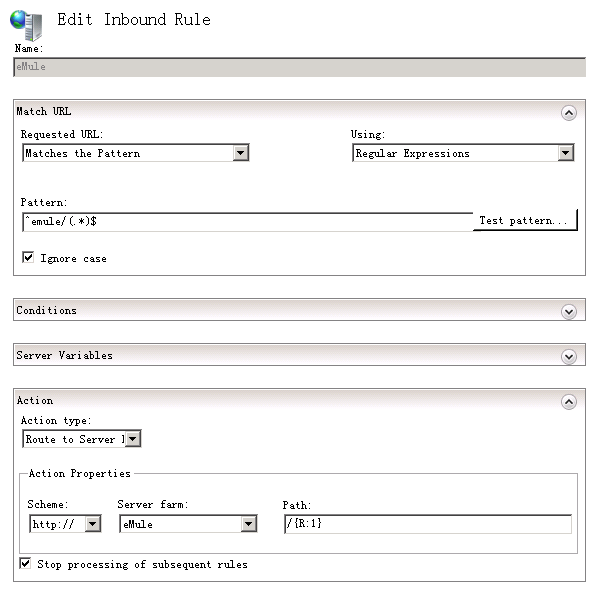The width and height of the screenshot is (597, 597).
Task: Open the Using Regular Expressions dropdown
Action: pyautogui.click(x=566, y=153)
